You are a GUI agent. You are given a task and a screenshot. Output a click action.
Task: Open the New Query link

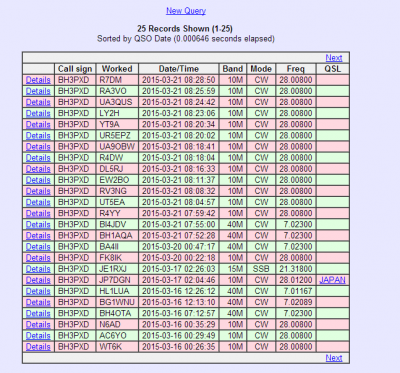pyautogui.click(x=186, y=11)
